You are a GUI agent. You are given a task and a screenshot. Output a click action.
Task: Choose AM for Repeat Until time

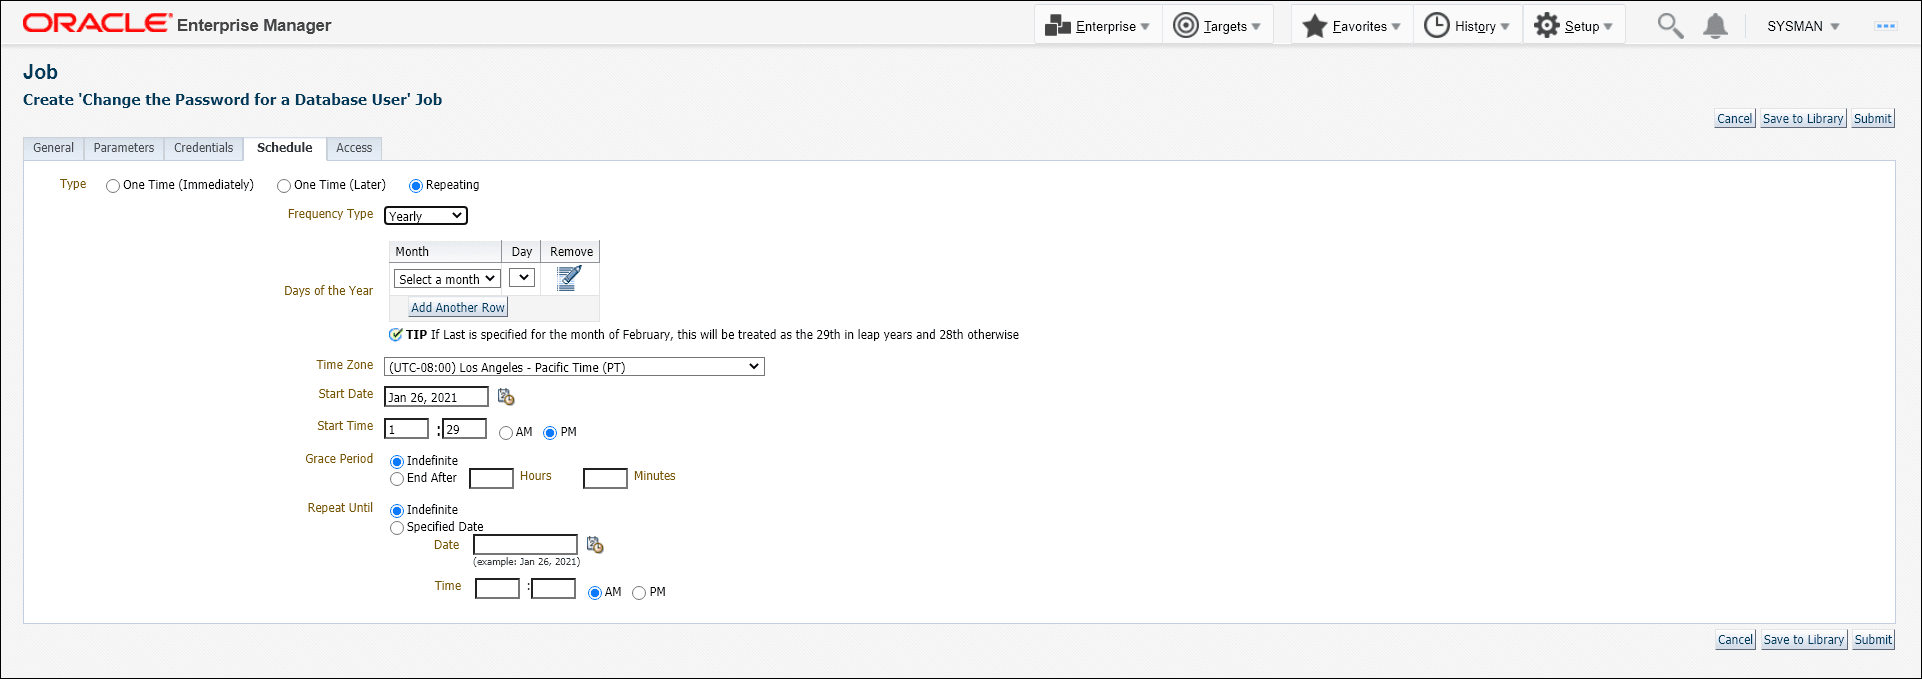595,593
